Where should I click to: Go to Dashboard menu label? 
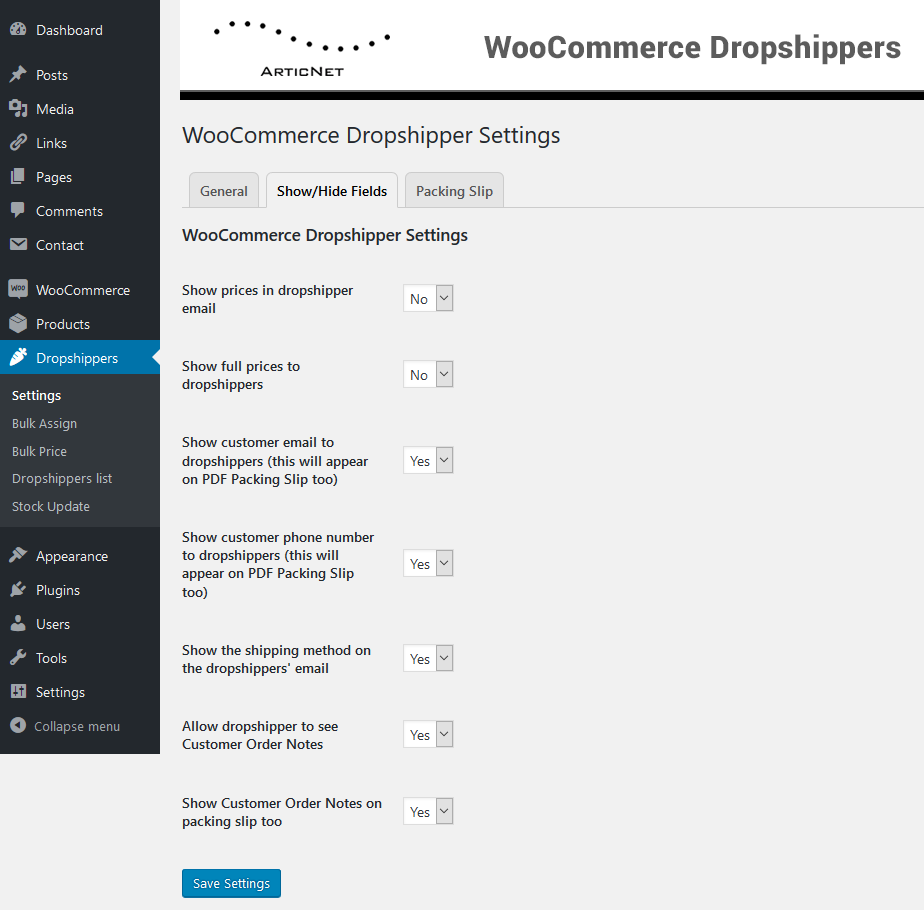pos(70,30)
